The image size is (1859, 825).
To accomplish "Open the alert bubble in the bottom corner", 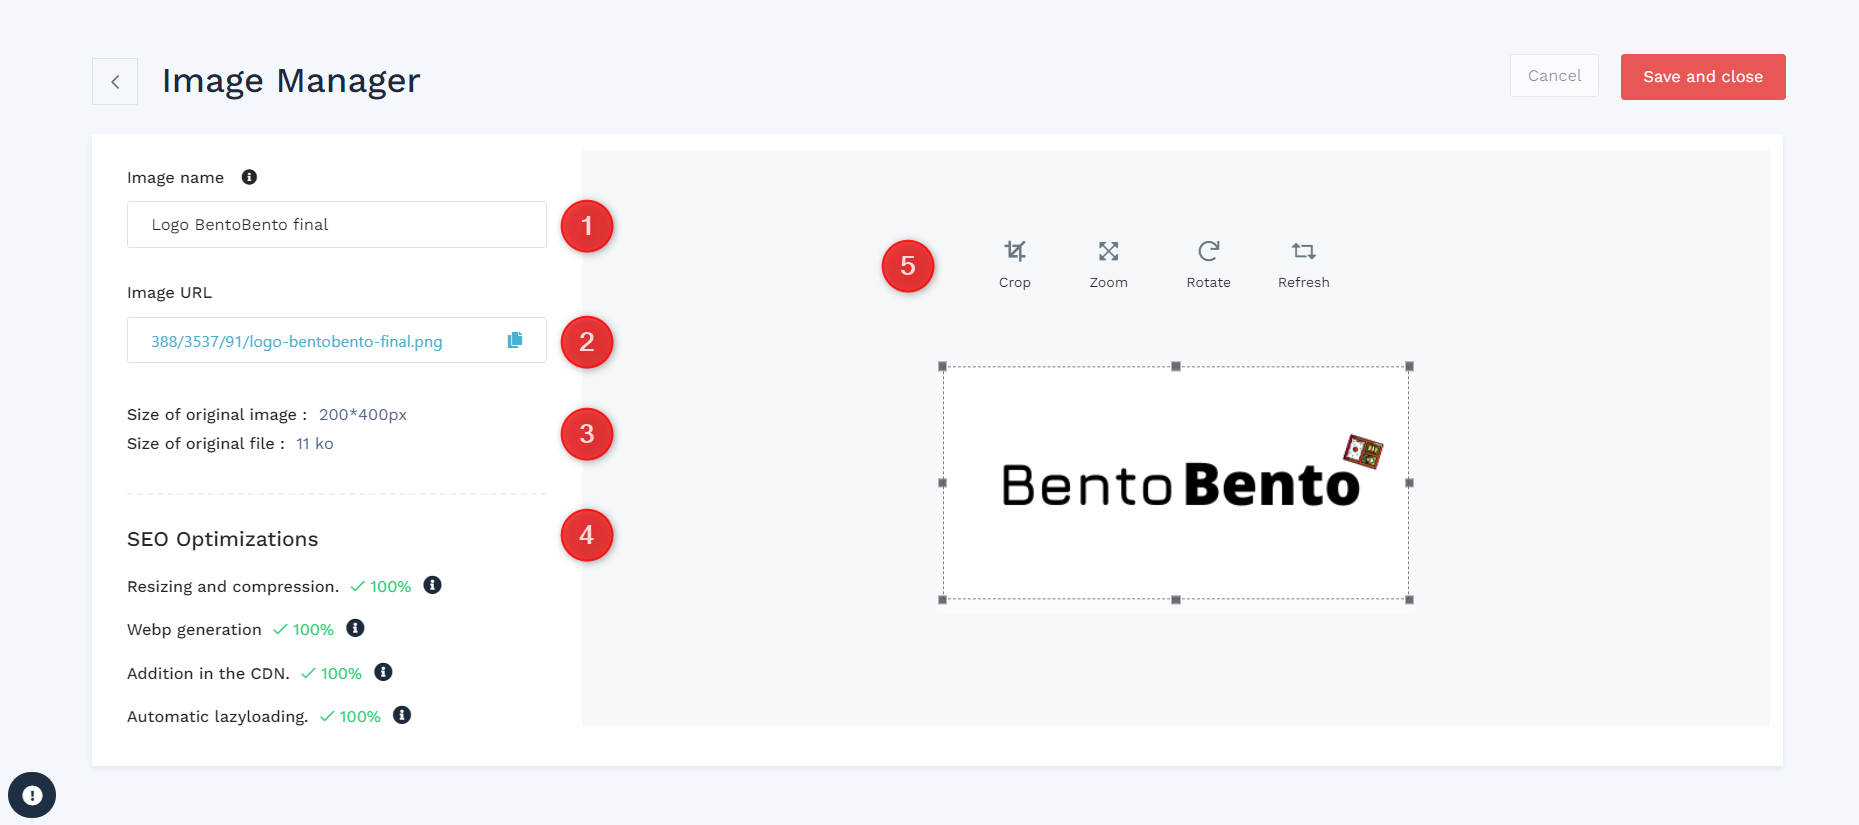I will [32, 796].
